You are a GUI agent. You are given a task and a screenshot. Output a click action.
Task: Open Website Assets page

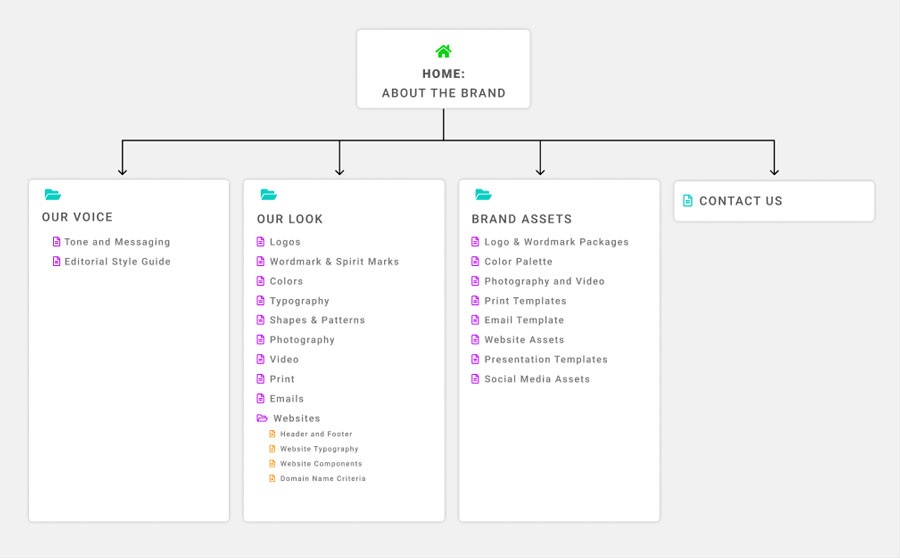point(524,339)
